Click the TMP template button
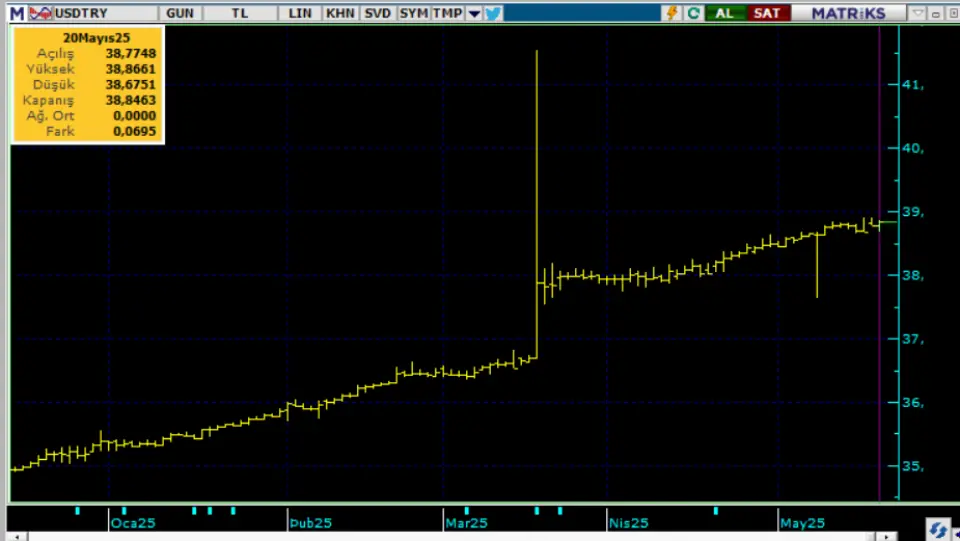The height and width of the screenshot is (541, 960). 448,13
